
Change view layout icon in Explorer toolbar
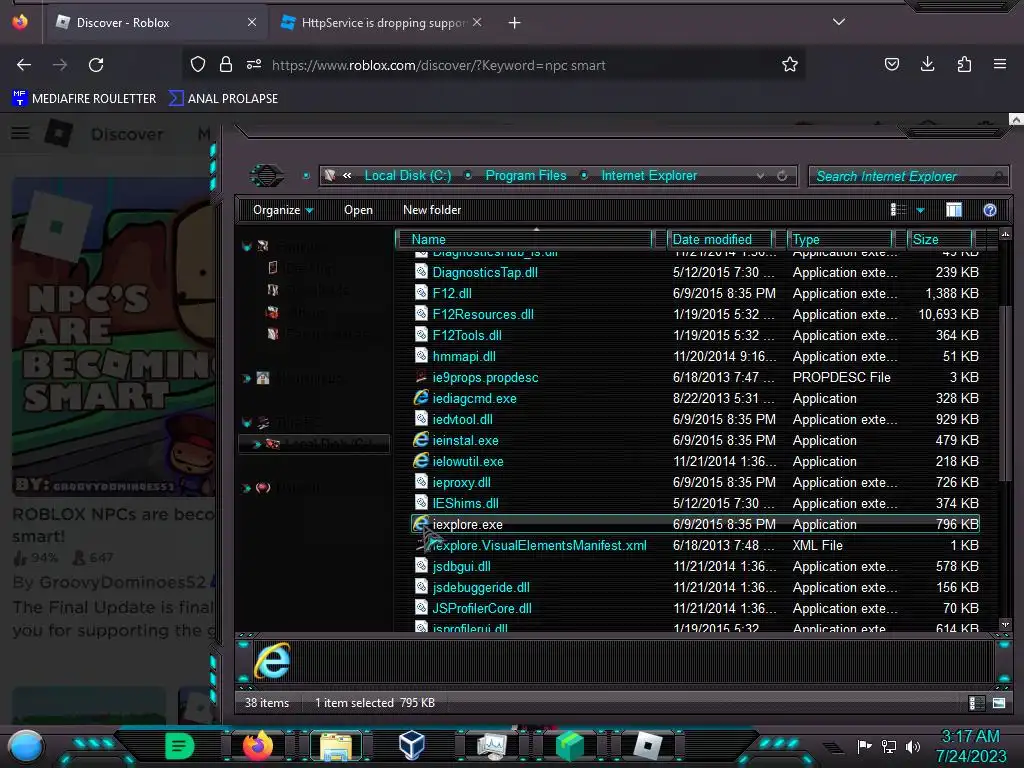click(898, 210)
